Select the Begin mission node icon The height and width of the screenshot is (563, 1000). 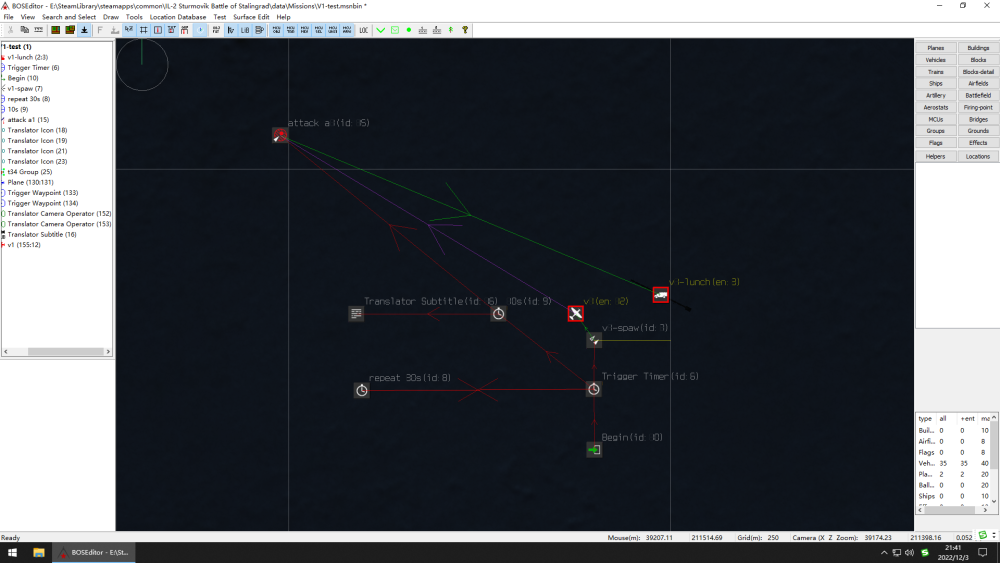point(594,450)
